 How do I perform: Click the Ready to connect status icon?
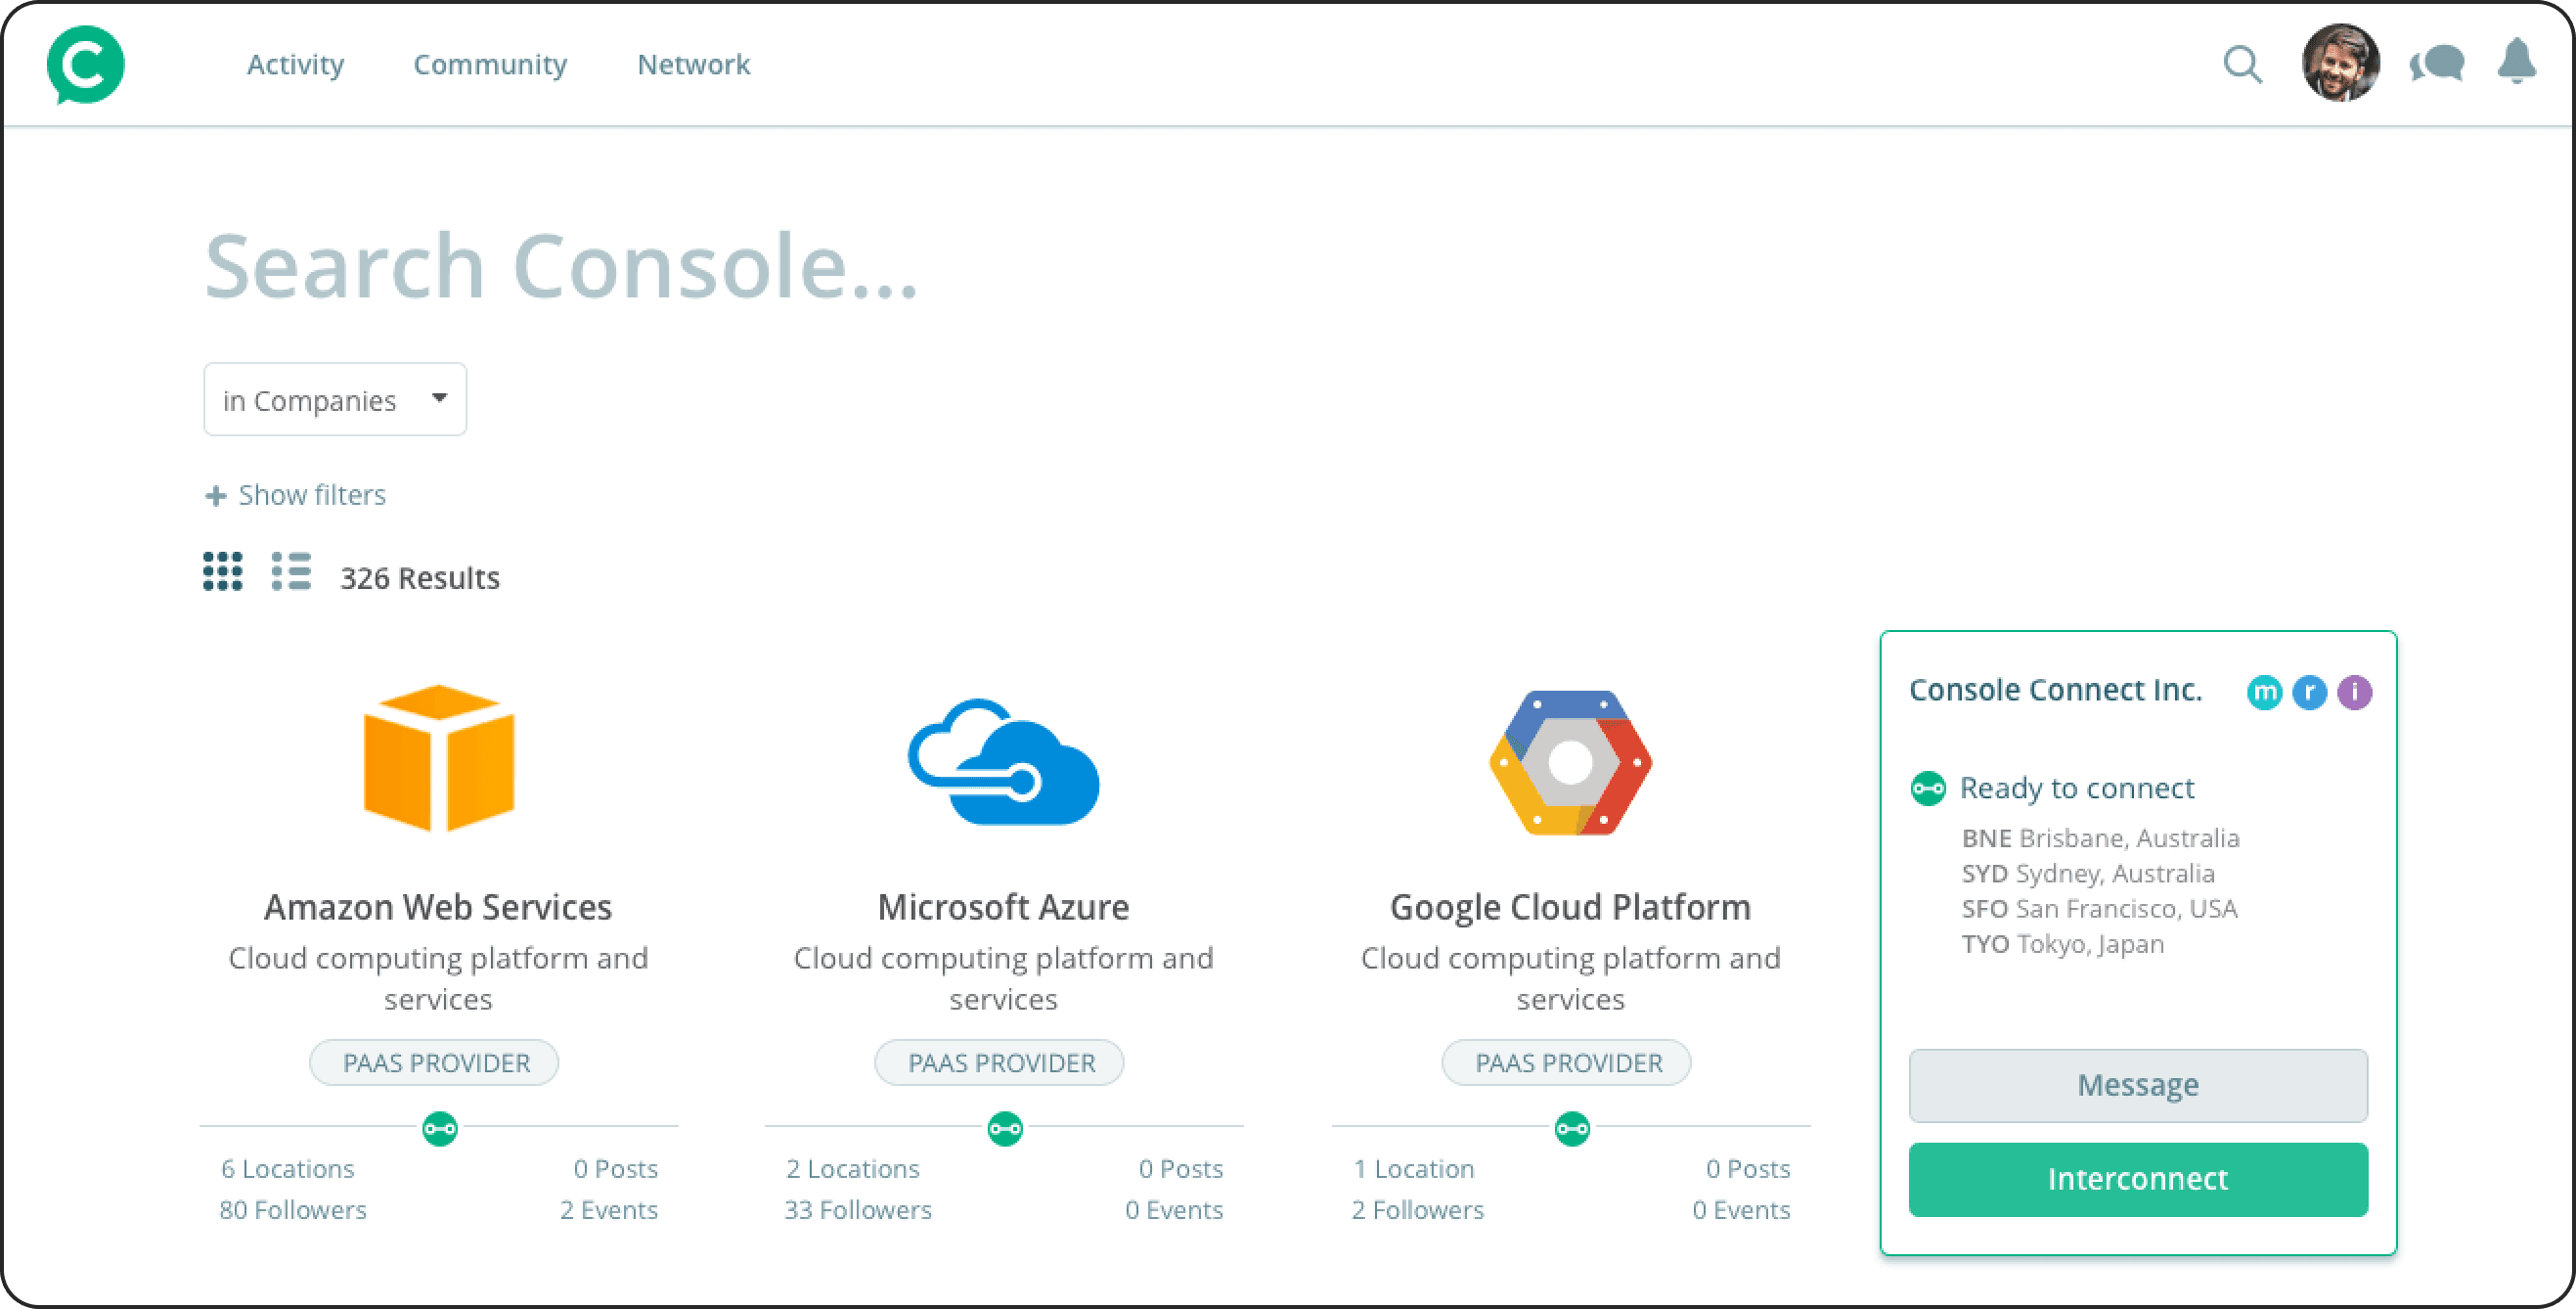point(1928,789)
